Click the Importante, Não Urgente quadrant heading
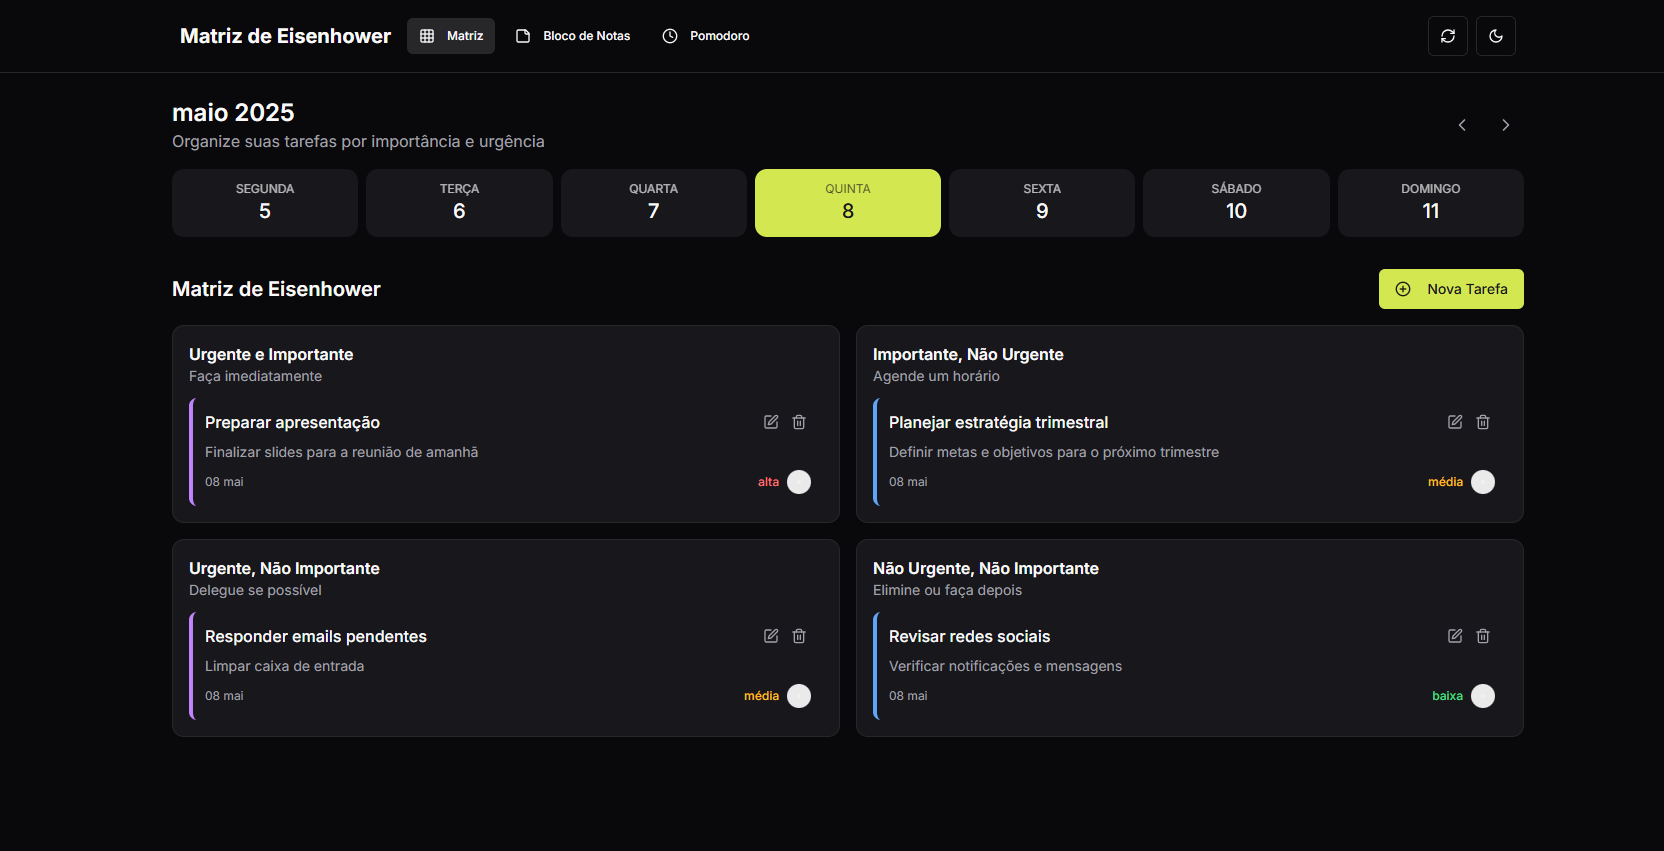The height and width of the screenshot is (851, 1664). pyautogui.click(x=968, y=355)
